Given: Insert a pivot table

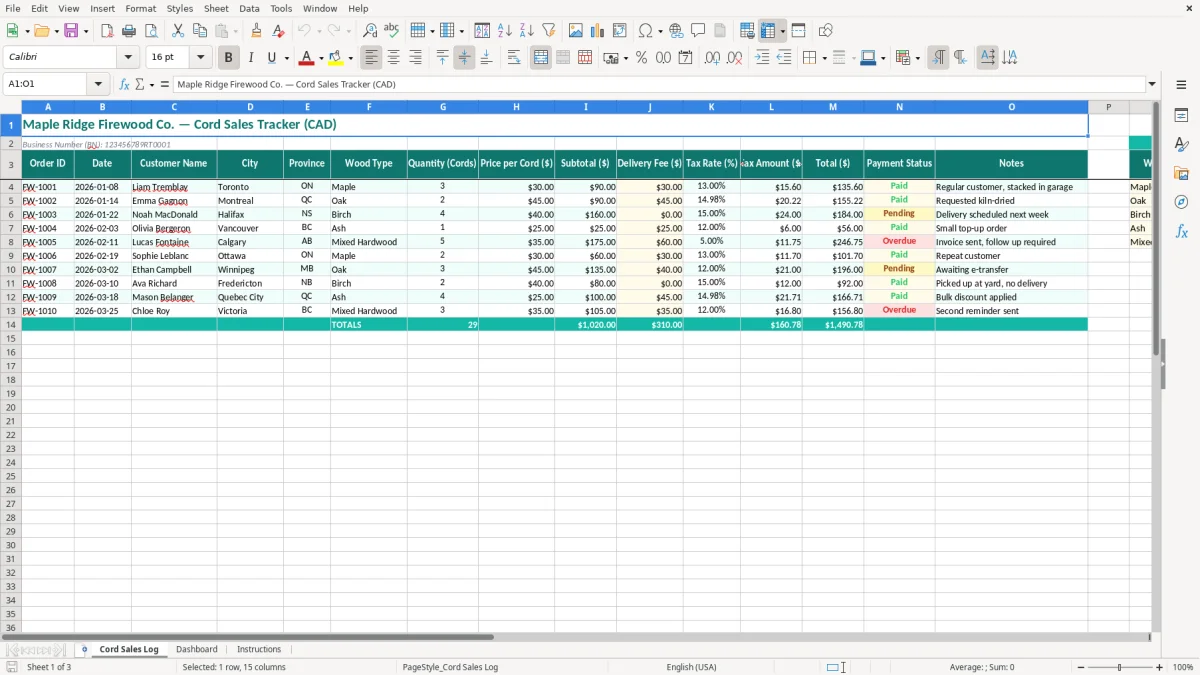Looking at the screenshot, I should 620,31.
